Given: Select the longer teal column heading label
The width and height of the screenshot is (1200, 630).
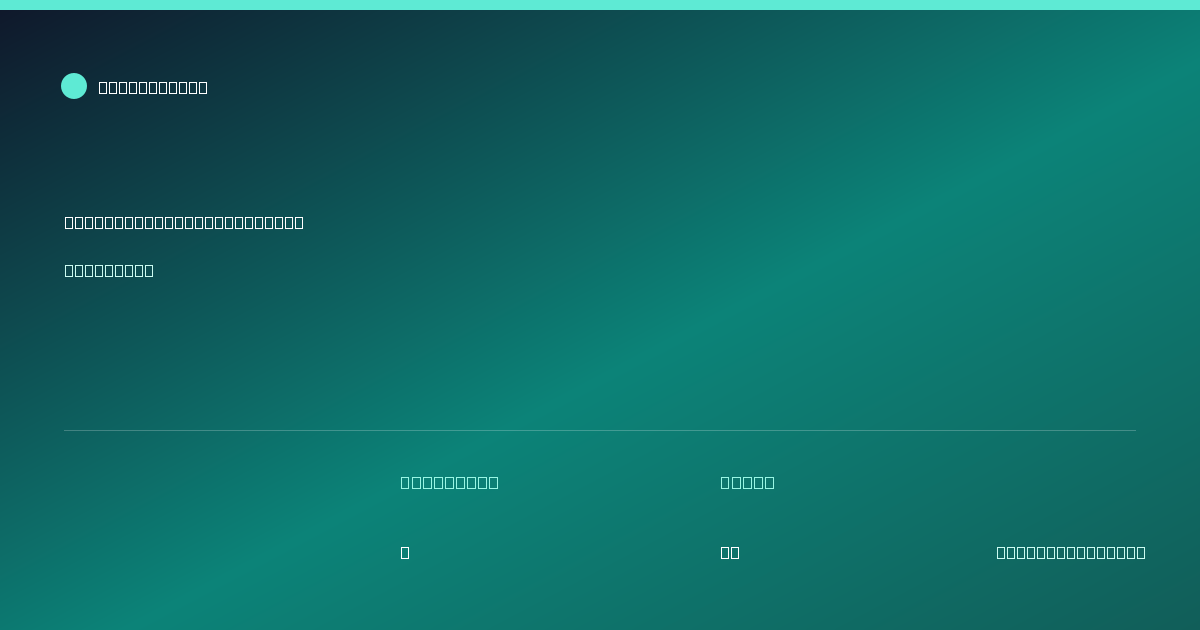Looking at the screenshot, I should coord(449,482).
